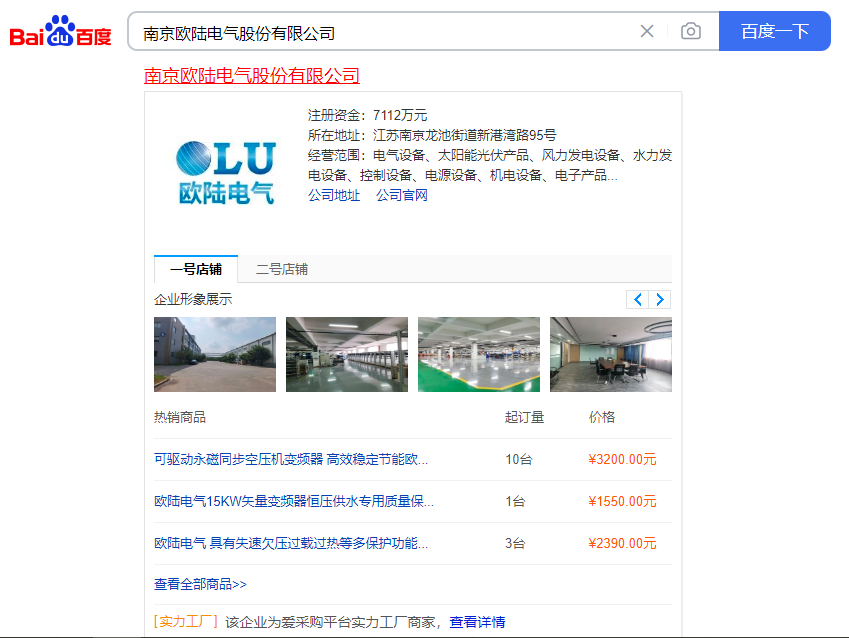The height and width of the screenshot is (638, 849).
Task: Switch to the 二号店铺 tab
Action: click(x=282, y=269)
